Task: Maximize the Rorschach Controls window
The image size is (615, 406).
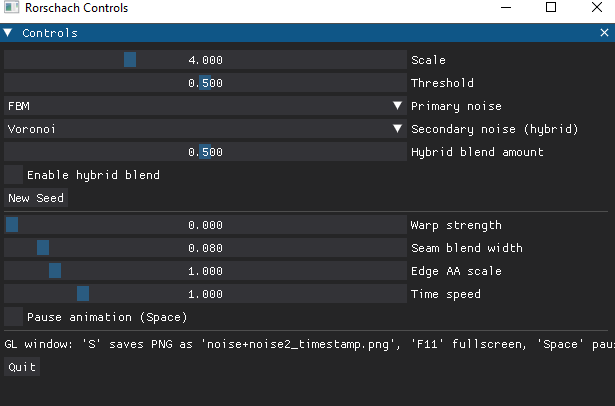Action: (551, 8)
